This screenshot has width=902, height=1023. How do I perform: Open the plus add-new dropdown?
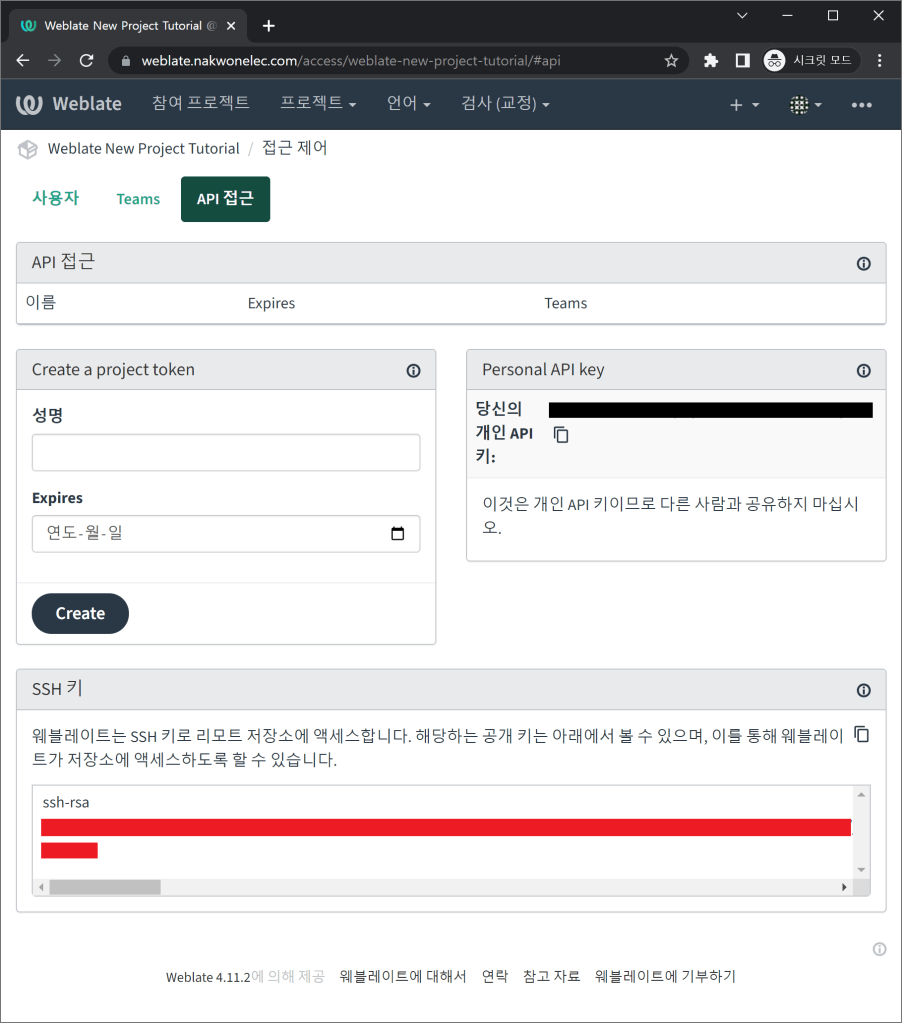click(744, 105)
